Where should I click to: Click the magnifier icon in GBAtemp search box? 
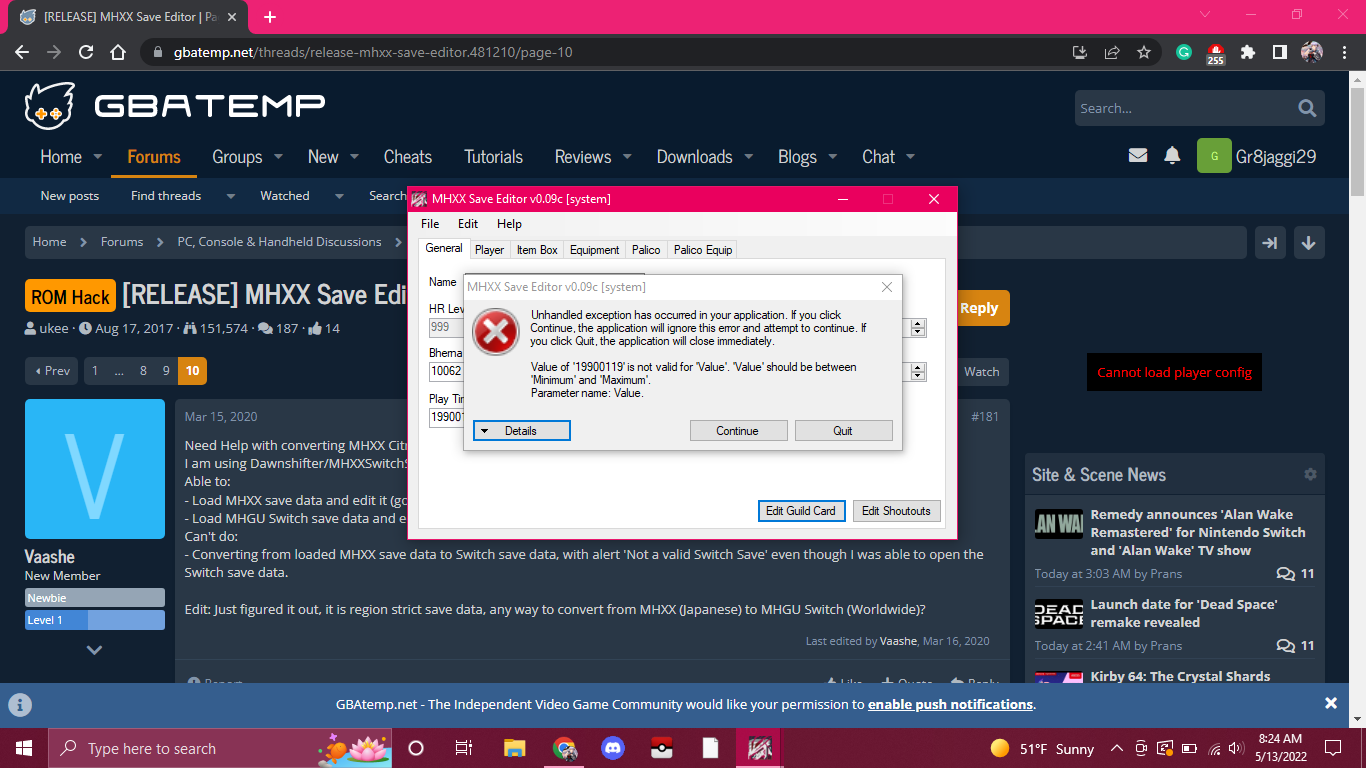tap(1307, 108)
